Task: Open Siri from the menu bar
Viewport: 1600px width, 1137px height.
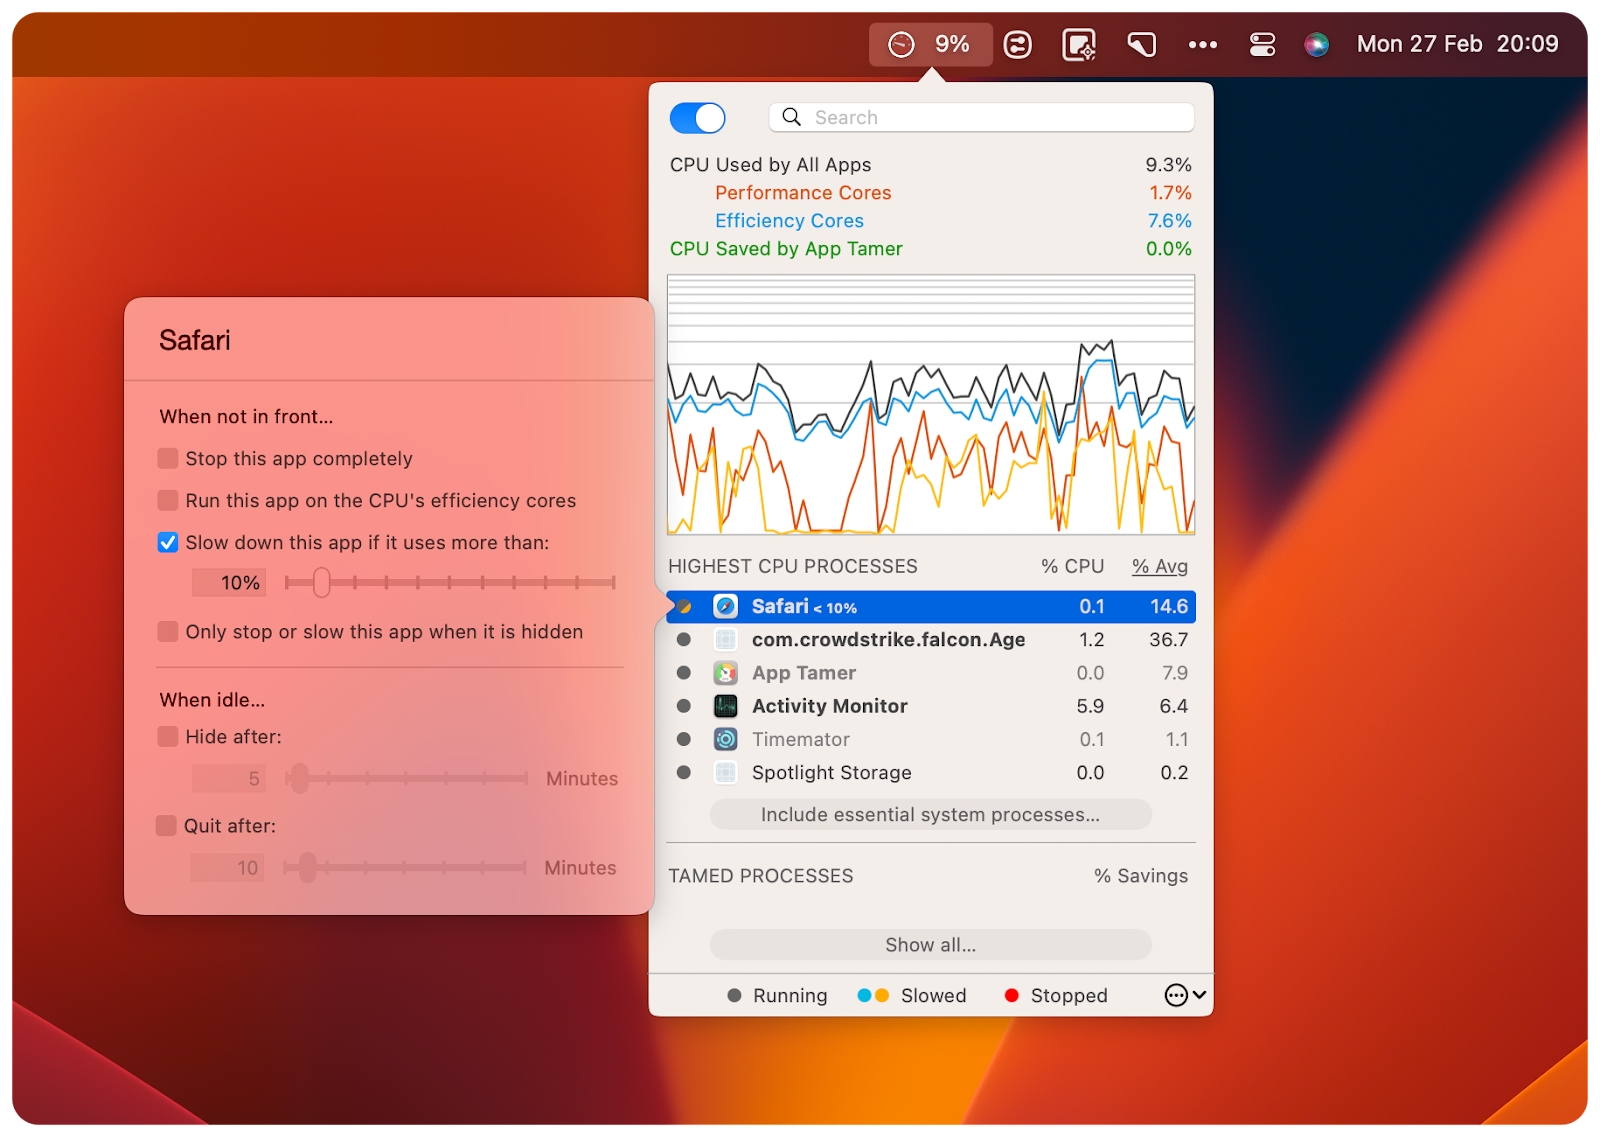Action: (1316, 44)
